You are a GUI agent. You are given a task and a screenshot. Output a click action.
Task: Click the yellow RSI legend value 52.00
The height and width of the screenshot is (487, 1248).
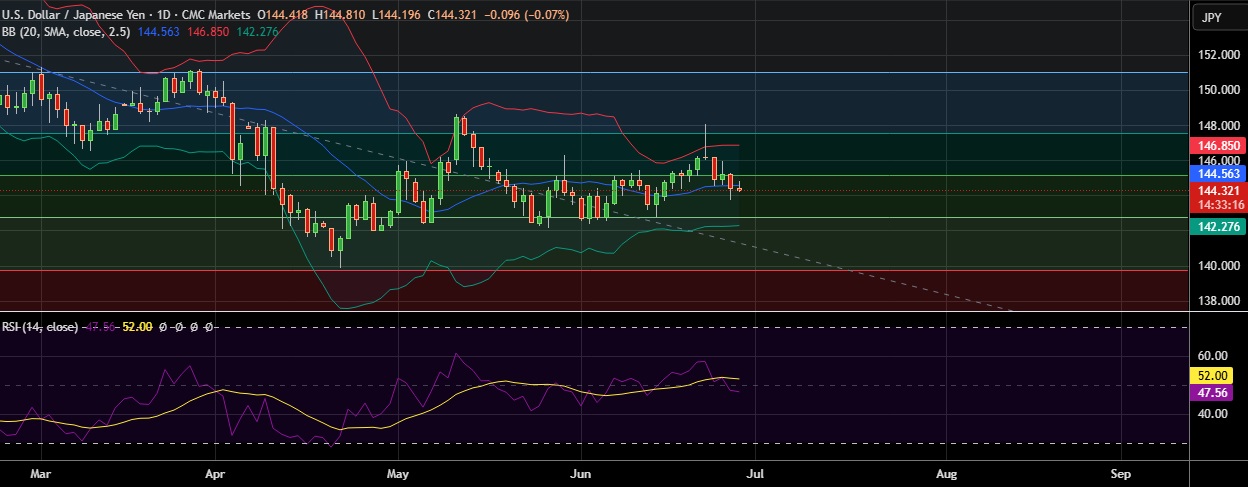tap(136, 327)
